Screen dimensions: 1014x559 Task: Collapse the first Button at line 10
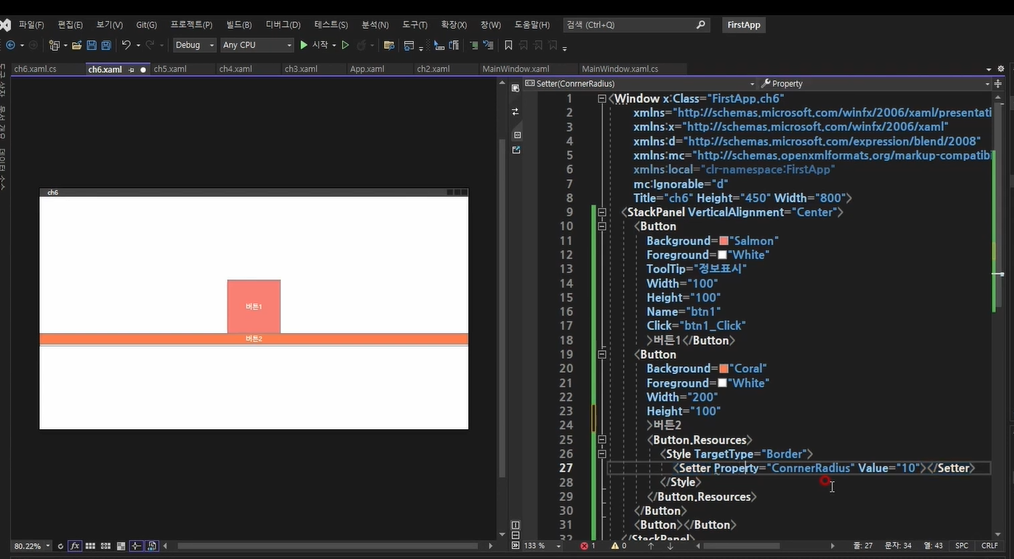click(601, 226)
